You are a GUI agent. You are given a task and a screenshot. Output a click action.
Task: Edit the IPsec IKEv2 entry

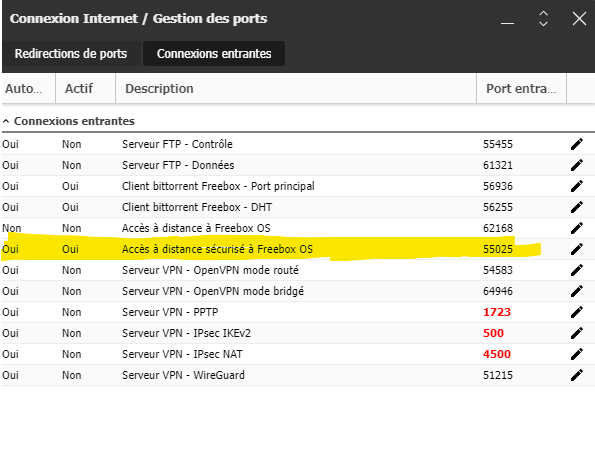(x=576, y=333)
